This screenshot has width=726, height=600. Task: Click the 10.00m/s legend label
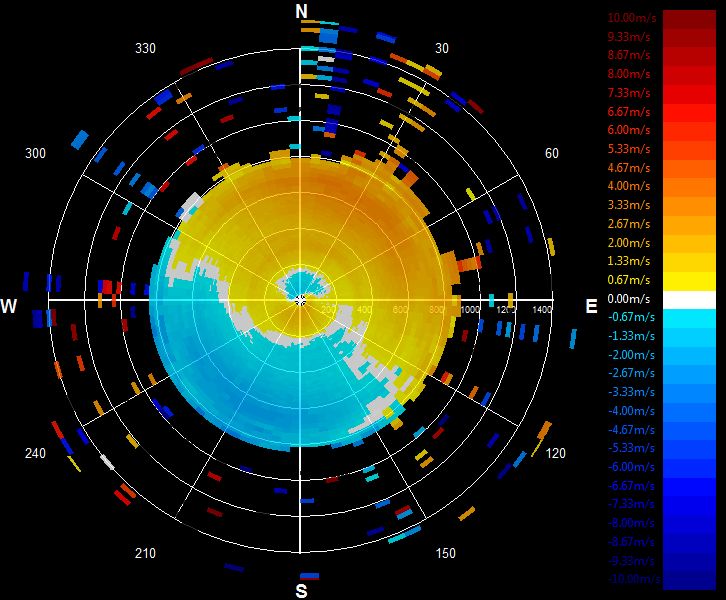pyautogui.click(x=632, y=18)
